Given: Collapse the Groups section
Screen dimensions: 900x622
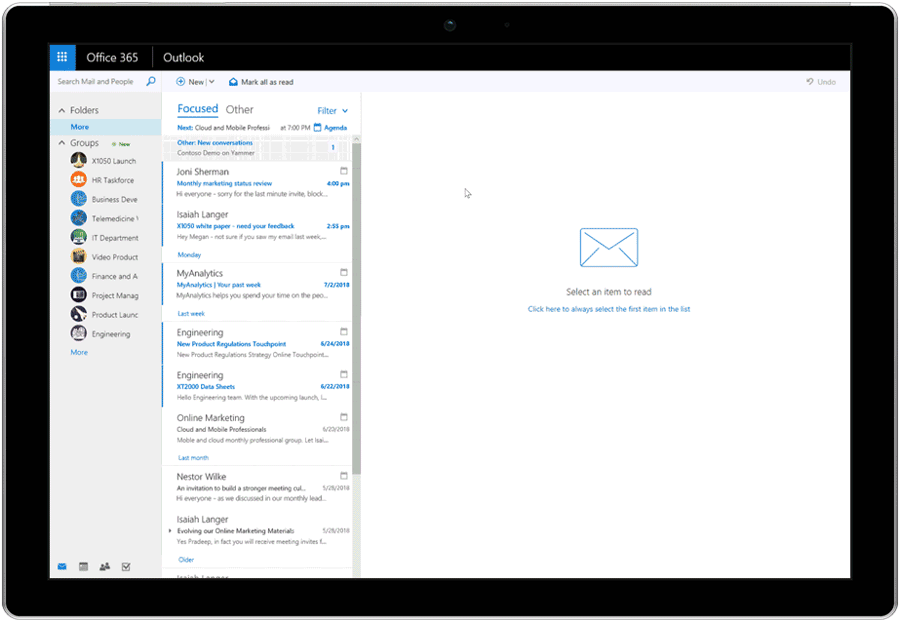Looking at the screenshot, I should 63,143.
